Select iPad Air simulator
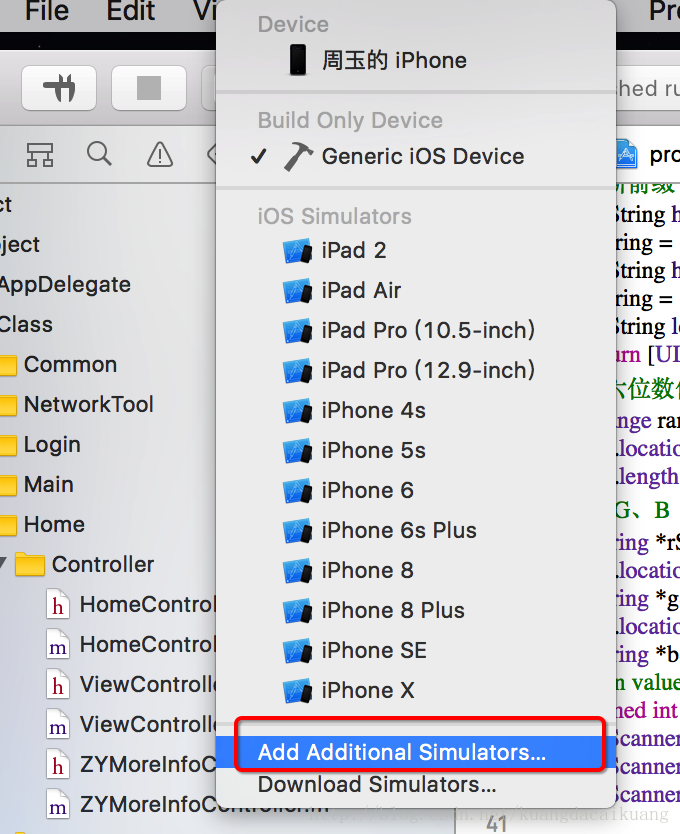The height and width of the screenshot is (834, 680). point(416,291)
